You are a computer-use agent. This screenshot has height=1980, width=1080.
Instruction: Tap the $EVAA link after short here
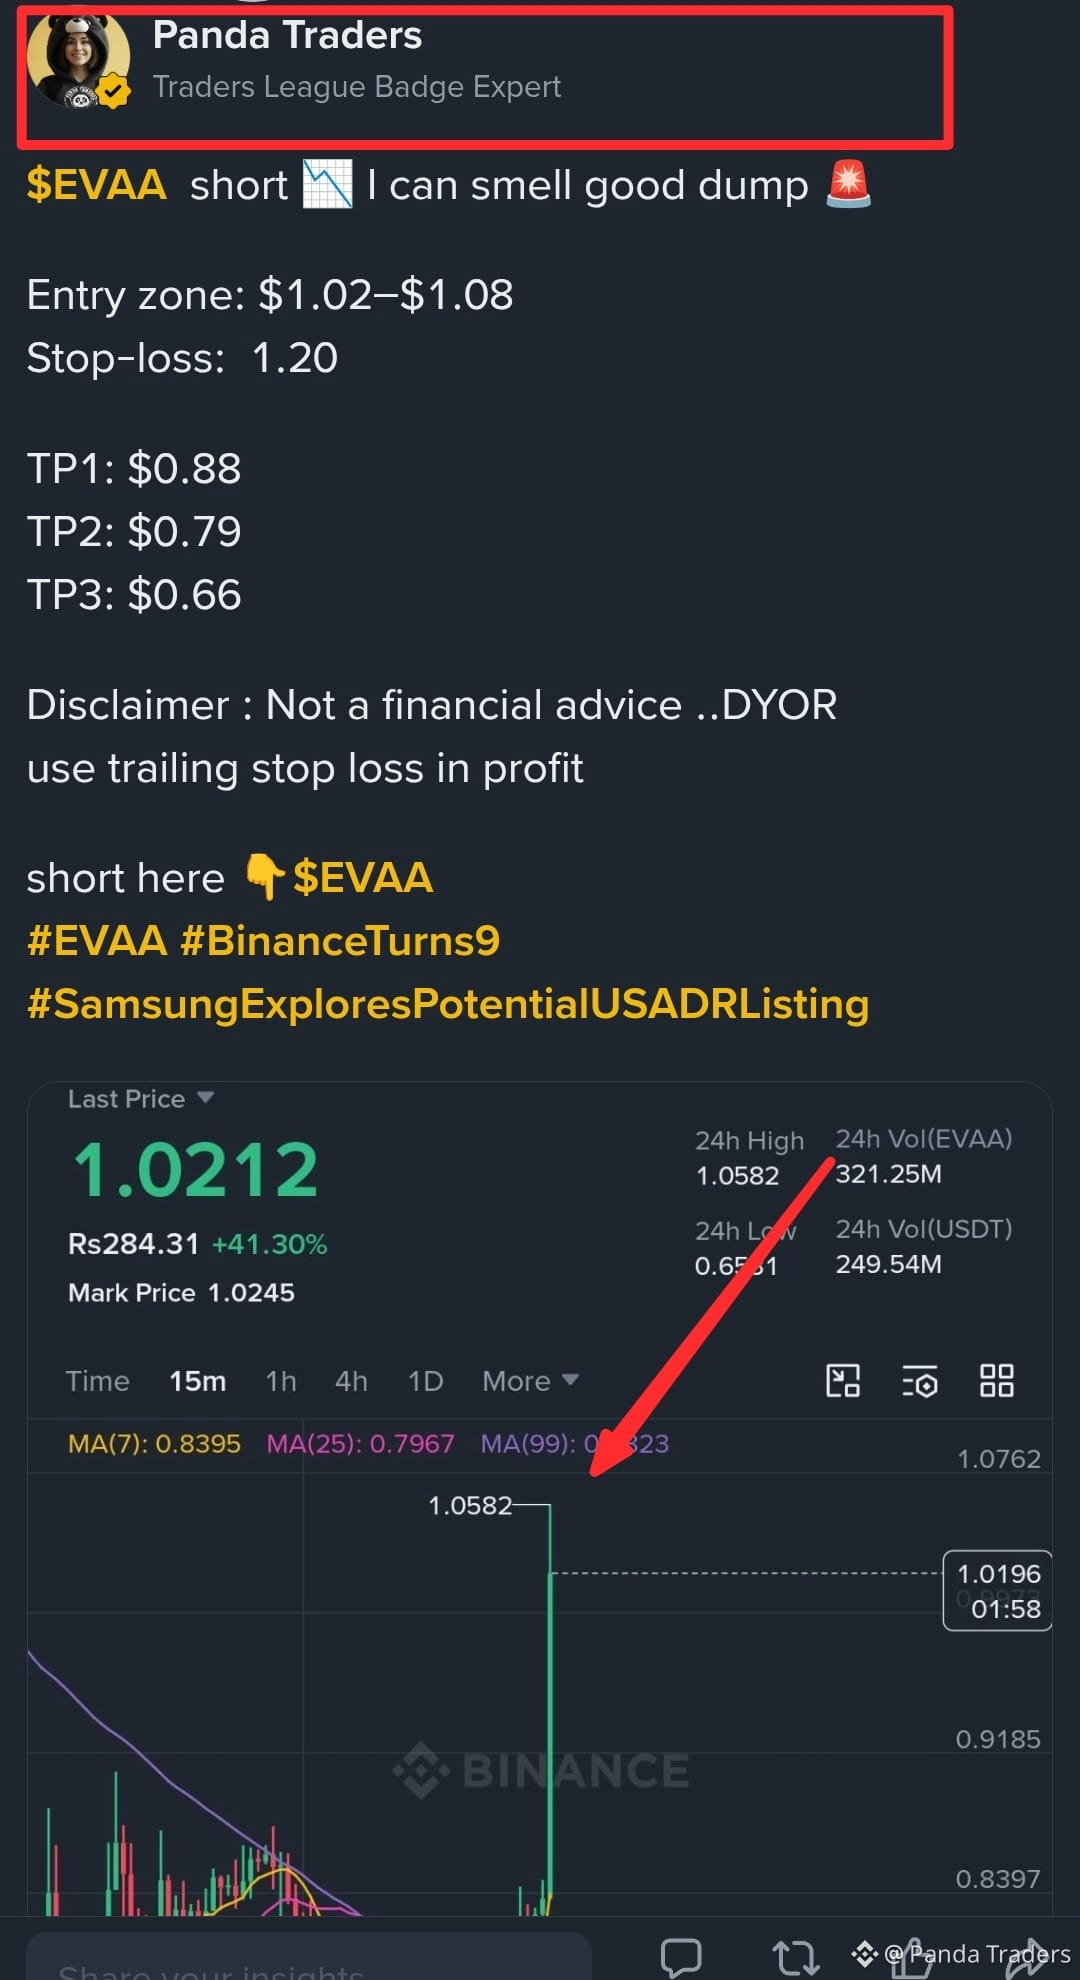(362, 878)
